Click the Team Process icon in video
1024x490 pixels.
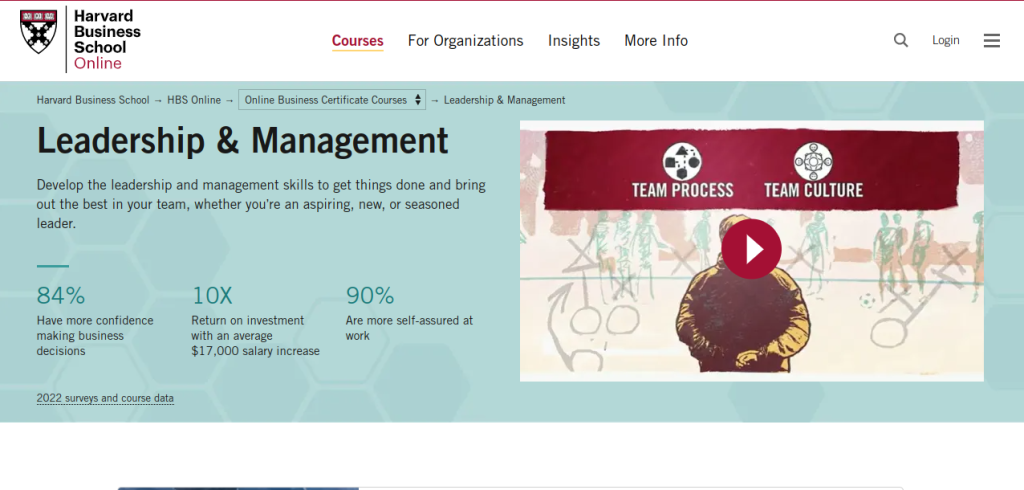click(682, 160)
